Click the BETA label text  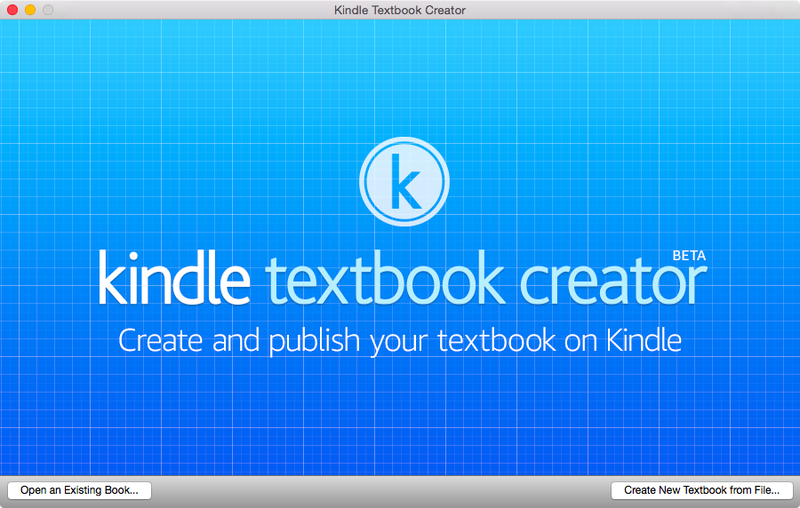pos(689,256)
